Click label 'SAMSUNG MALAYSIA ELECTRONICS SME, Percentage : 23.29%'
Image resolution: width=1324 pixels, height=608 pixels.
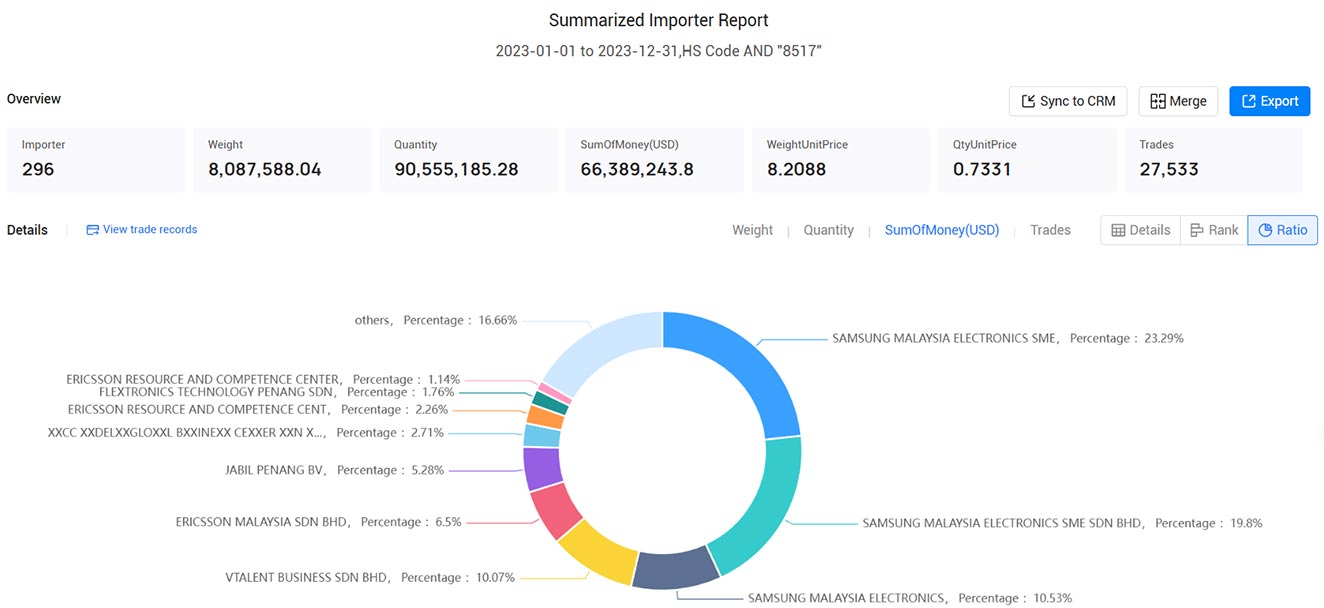[1008, 338]
